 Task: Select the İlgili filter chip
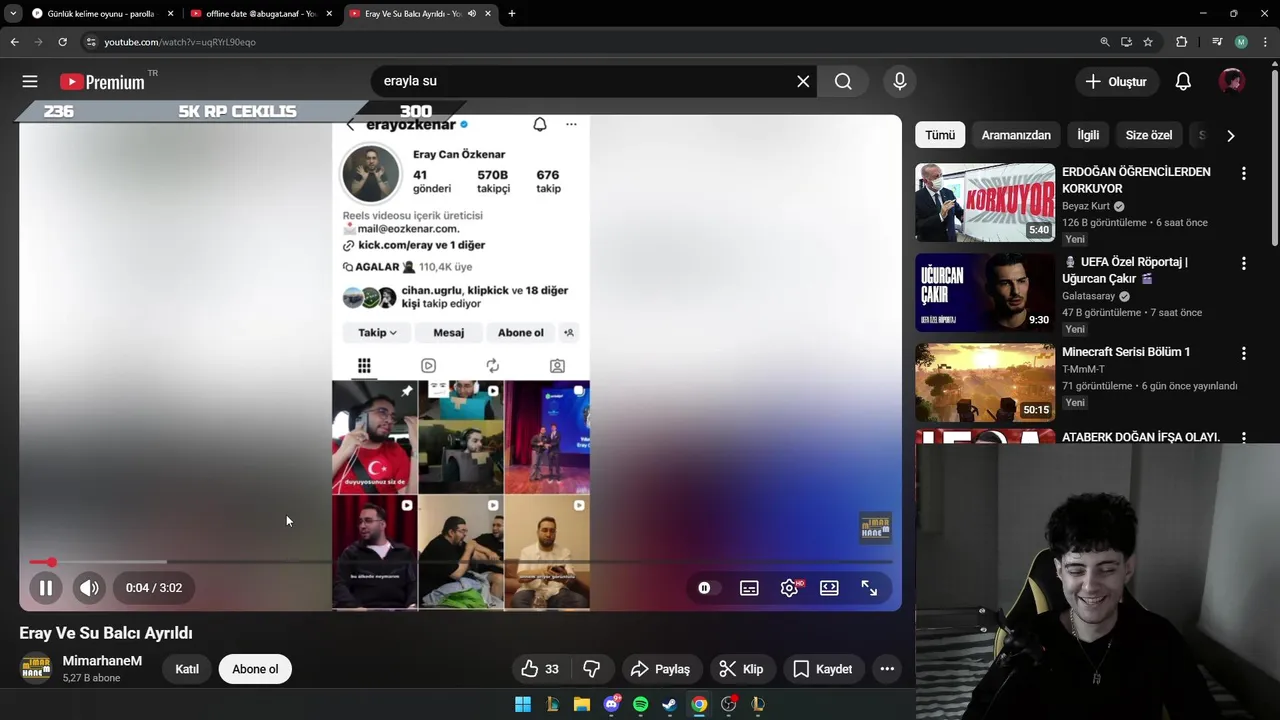point(1088,135)
